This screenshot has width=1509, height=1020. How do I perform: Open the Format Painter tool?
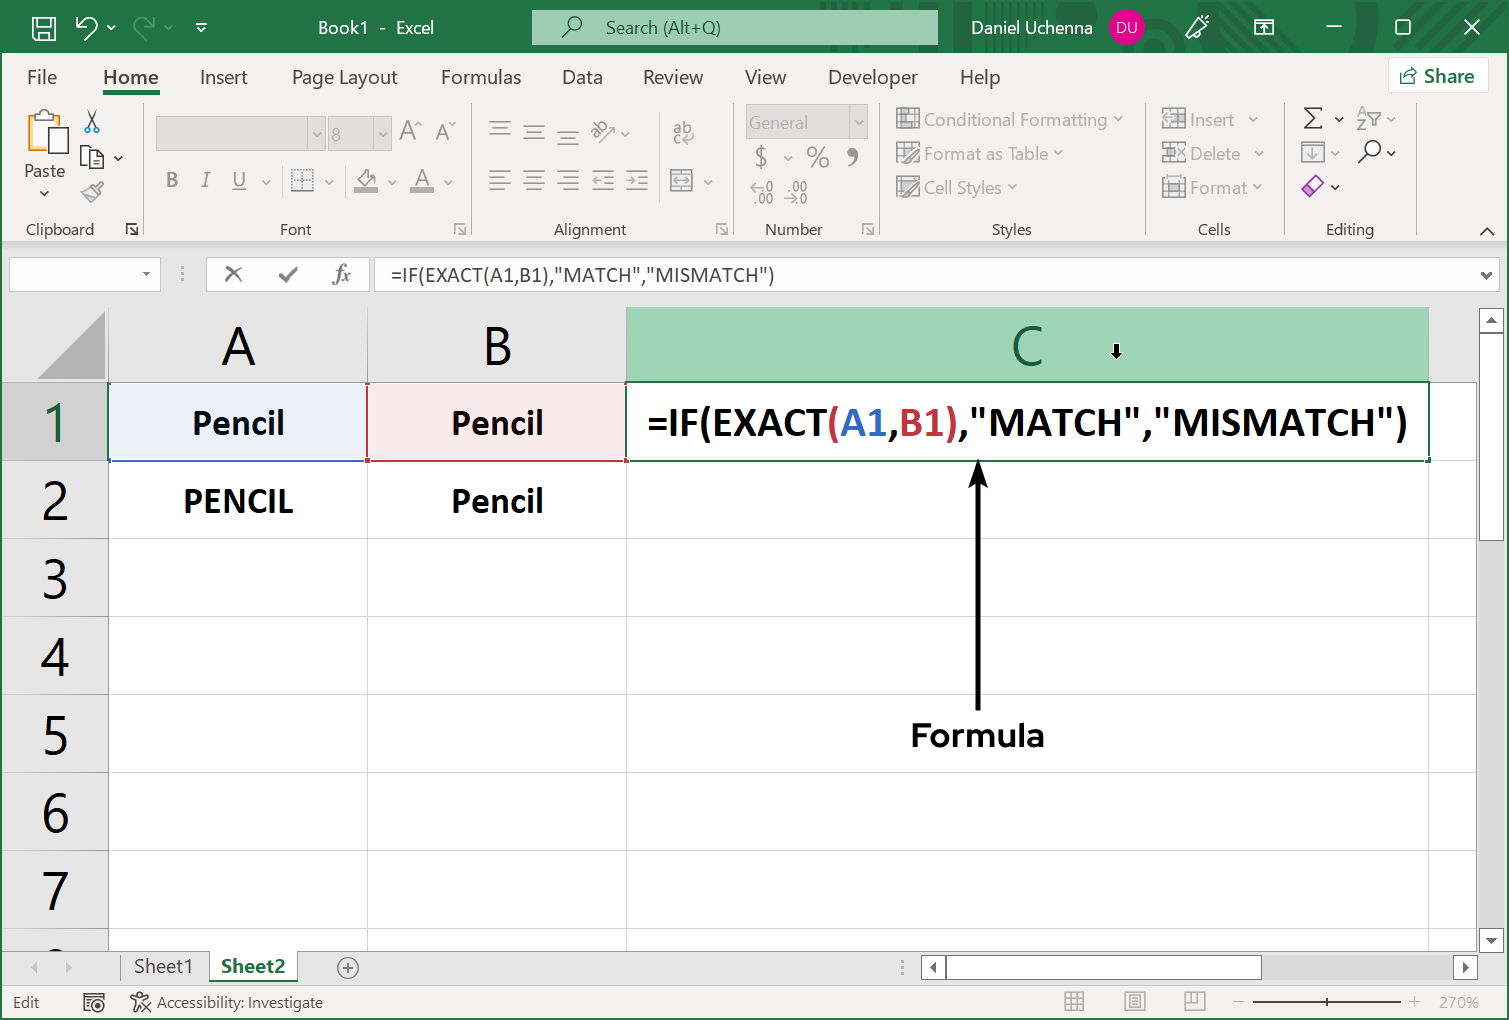coord(94,192)
